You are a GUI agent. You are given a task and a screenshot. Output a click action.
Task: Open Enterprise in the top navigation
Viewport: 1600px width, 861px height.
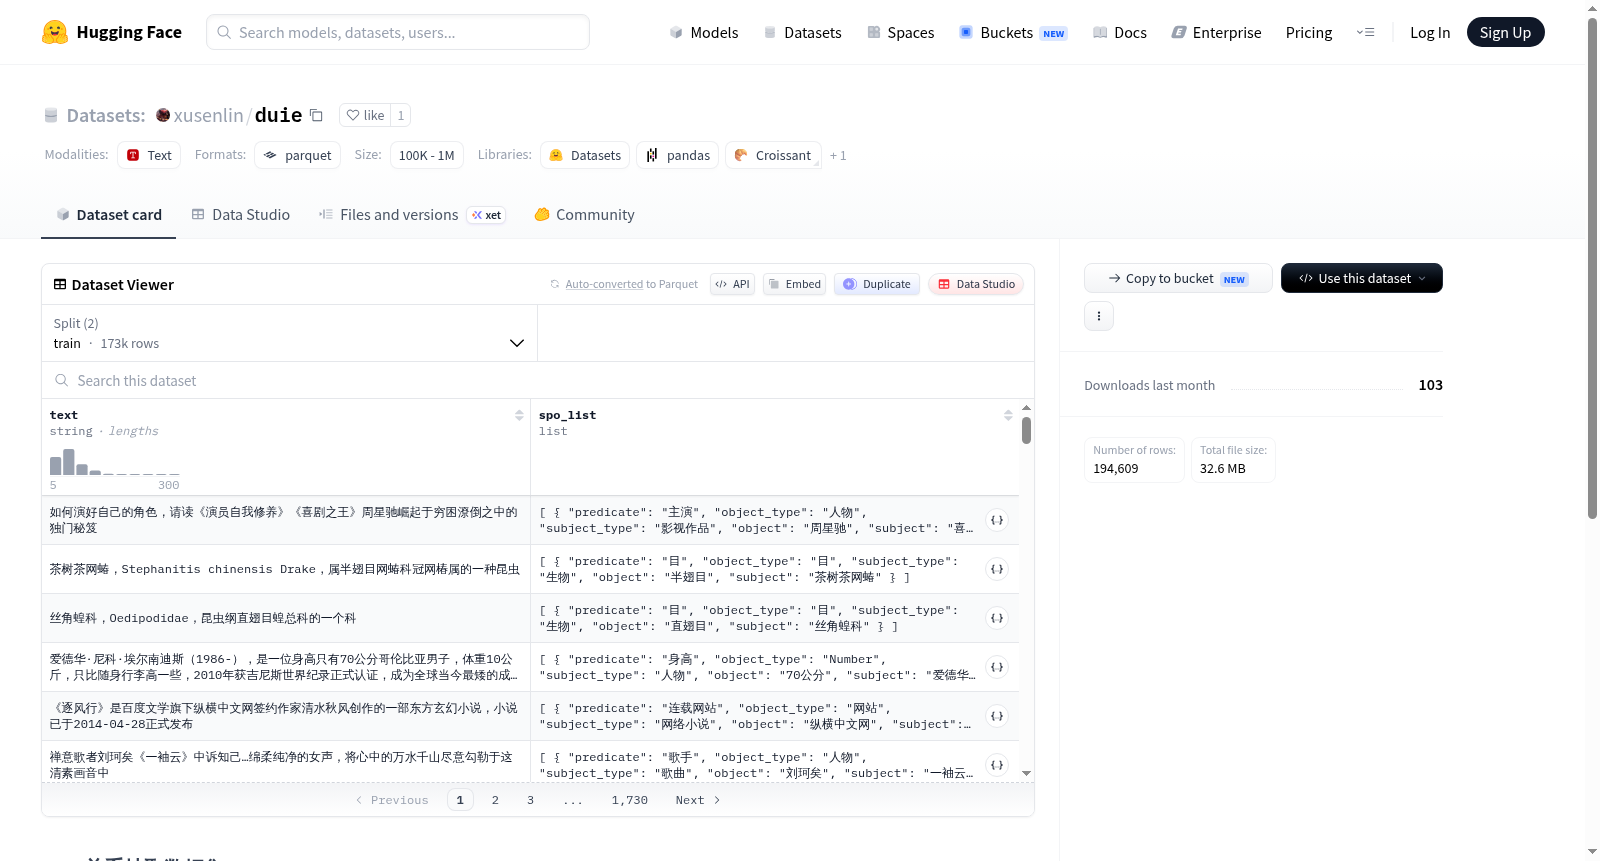tap(1216, 32)
